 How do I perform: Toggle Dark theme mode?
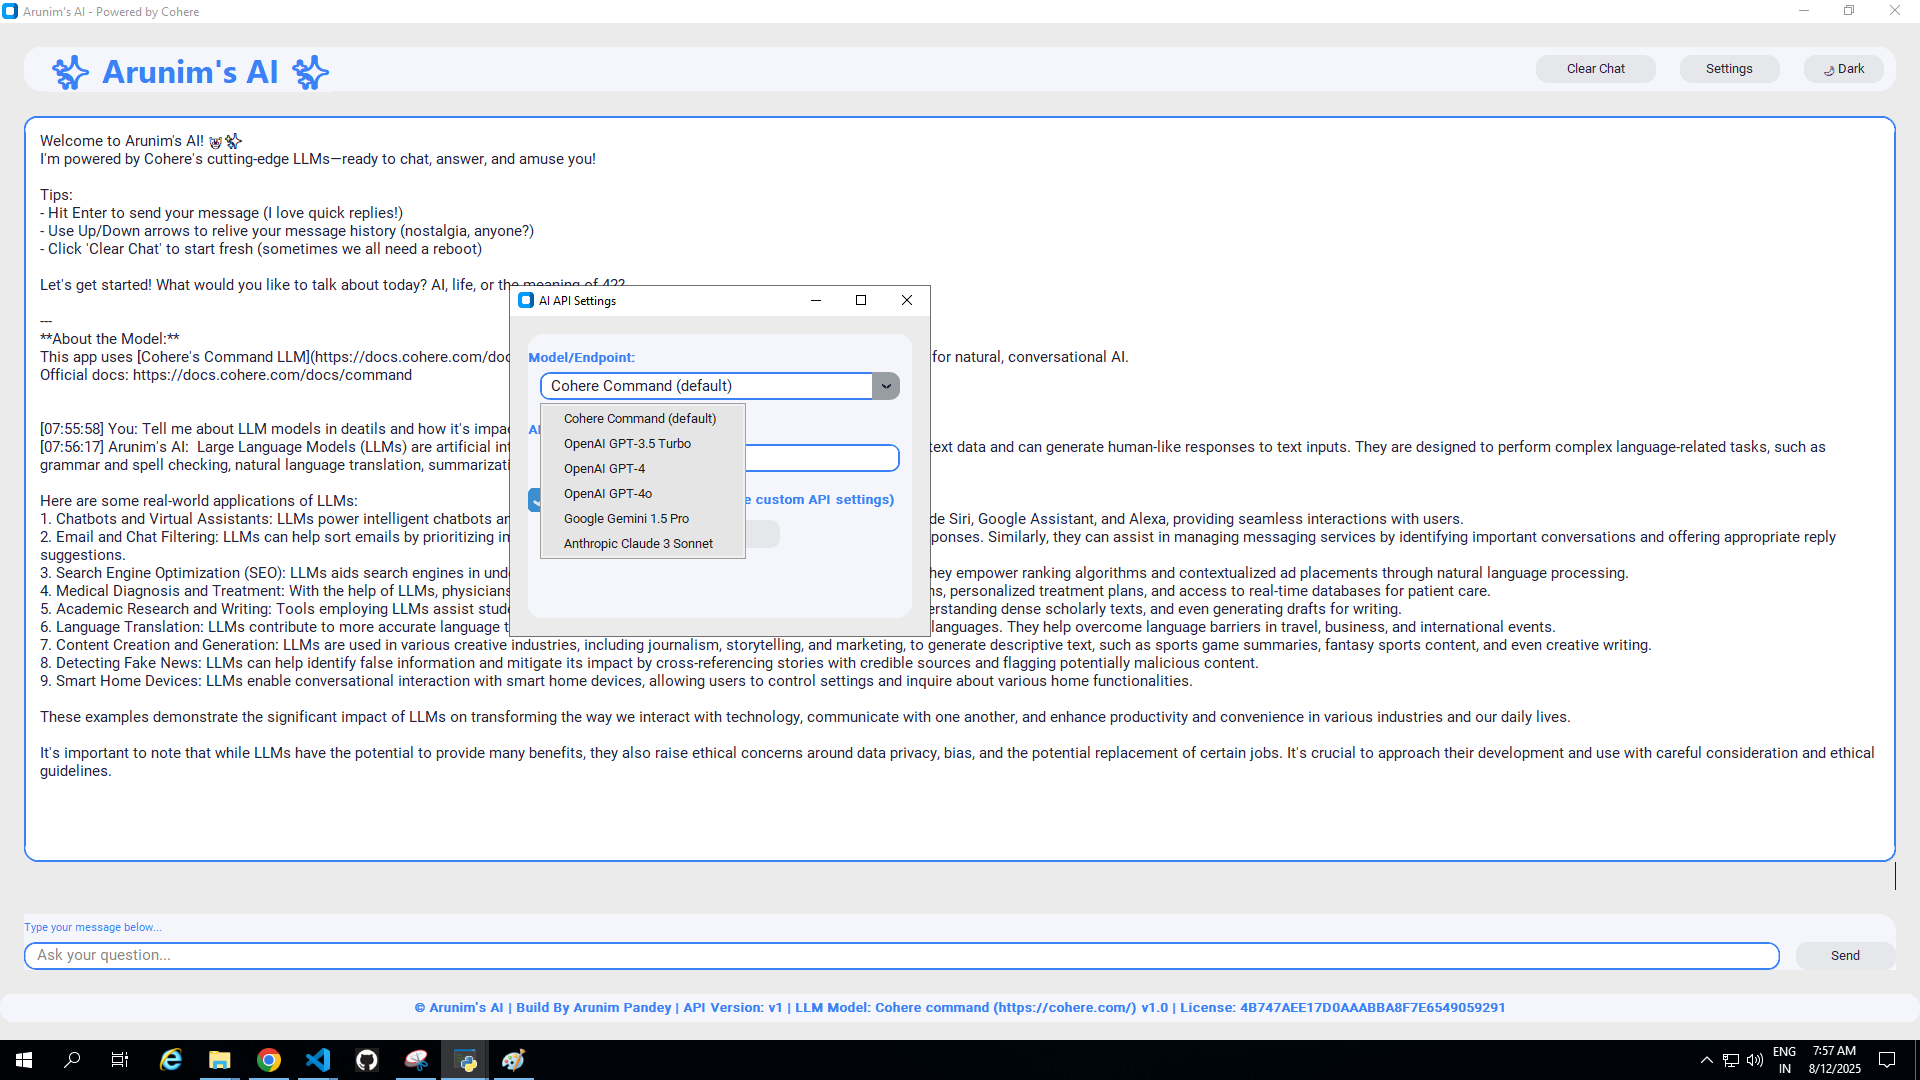point(1843,69)
